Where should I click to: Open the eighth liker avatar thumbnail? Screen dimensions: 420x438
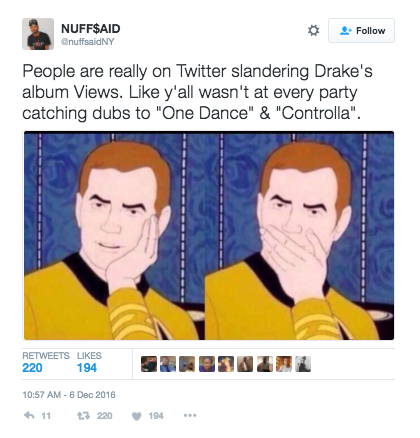pos(284,364)
